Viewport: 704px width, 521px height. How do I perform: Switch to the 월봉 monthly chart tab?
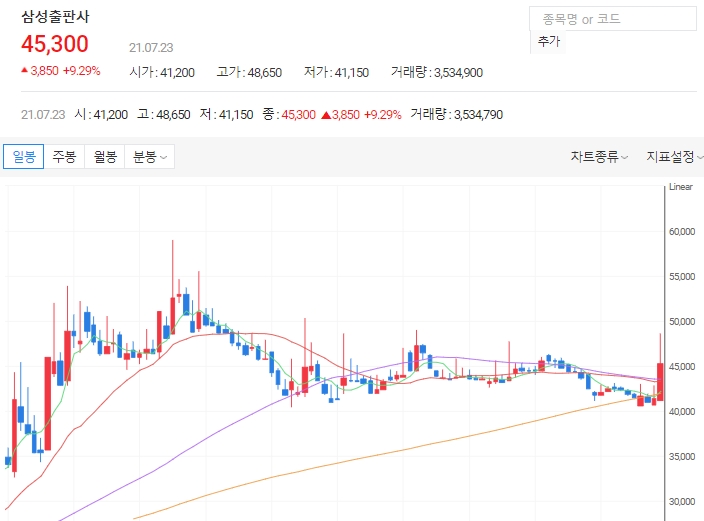click(105, 156)
